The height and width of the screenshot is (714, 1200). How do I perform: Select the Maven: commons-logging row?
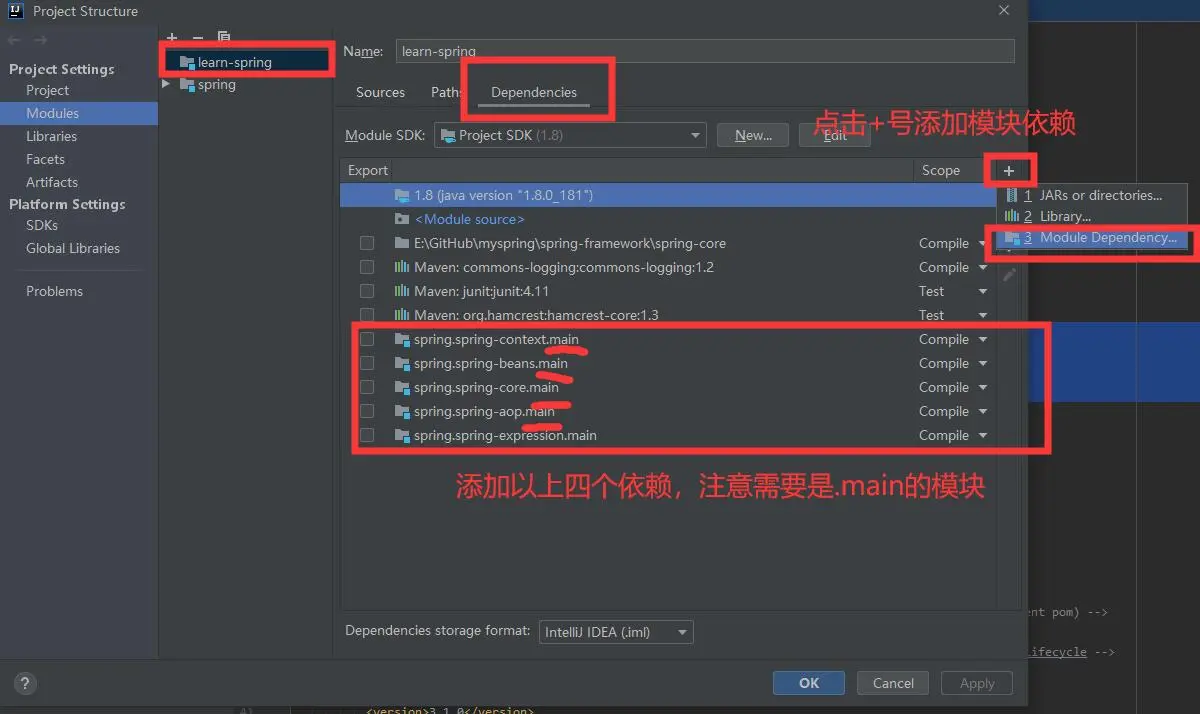pos(667,267)
